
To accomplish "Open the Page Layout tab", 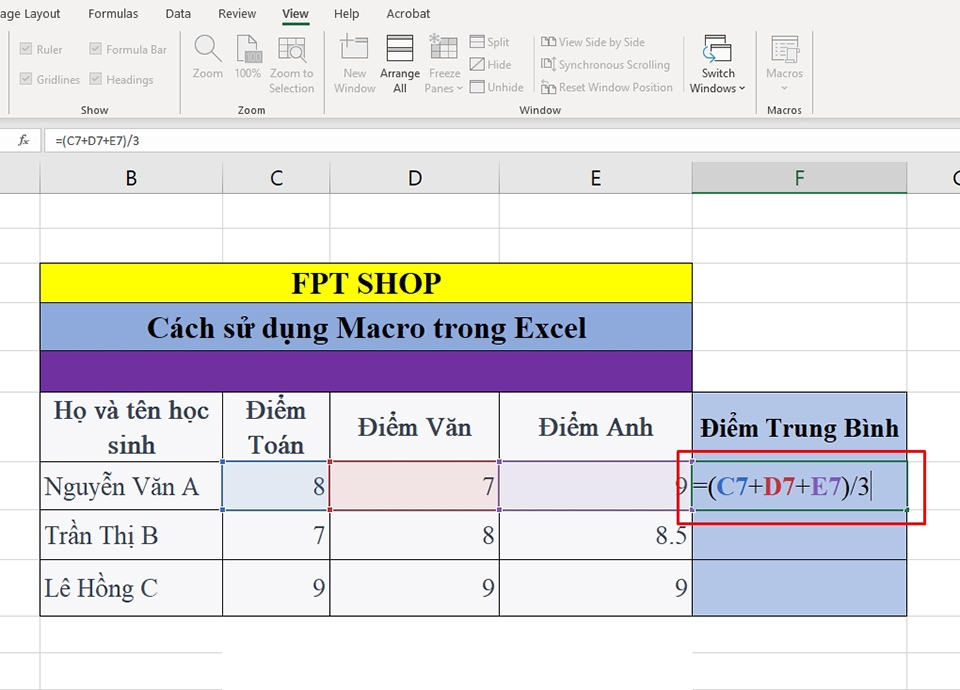I will click(30, 13).
